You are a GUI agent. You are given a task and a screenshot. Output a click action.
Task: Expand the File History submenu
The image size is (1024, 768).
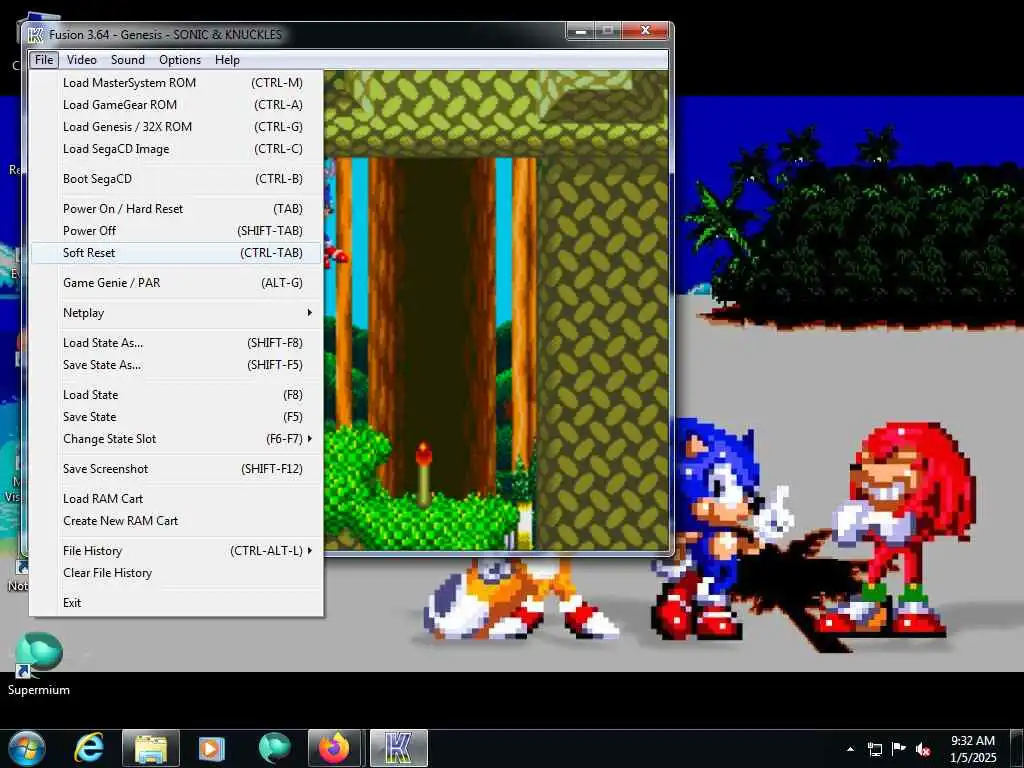176,551
